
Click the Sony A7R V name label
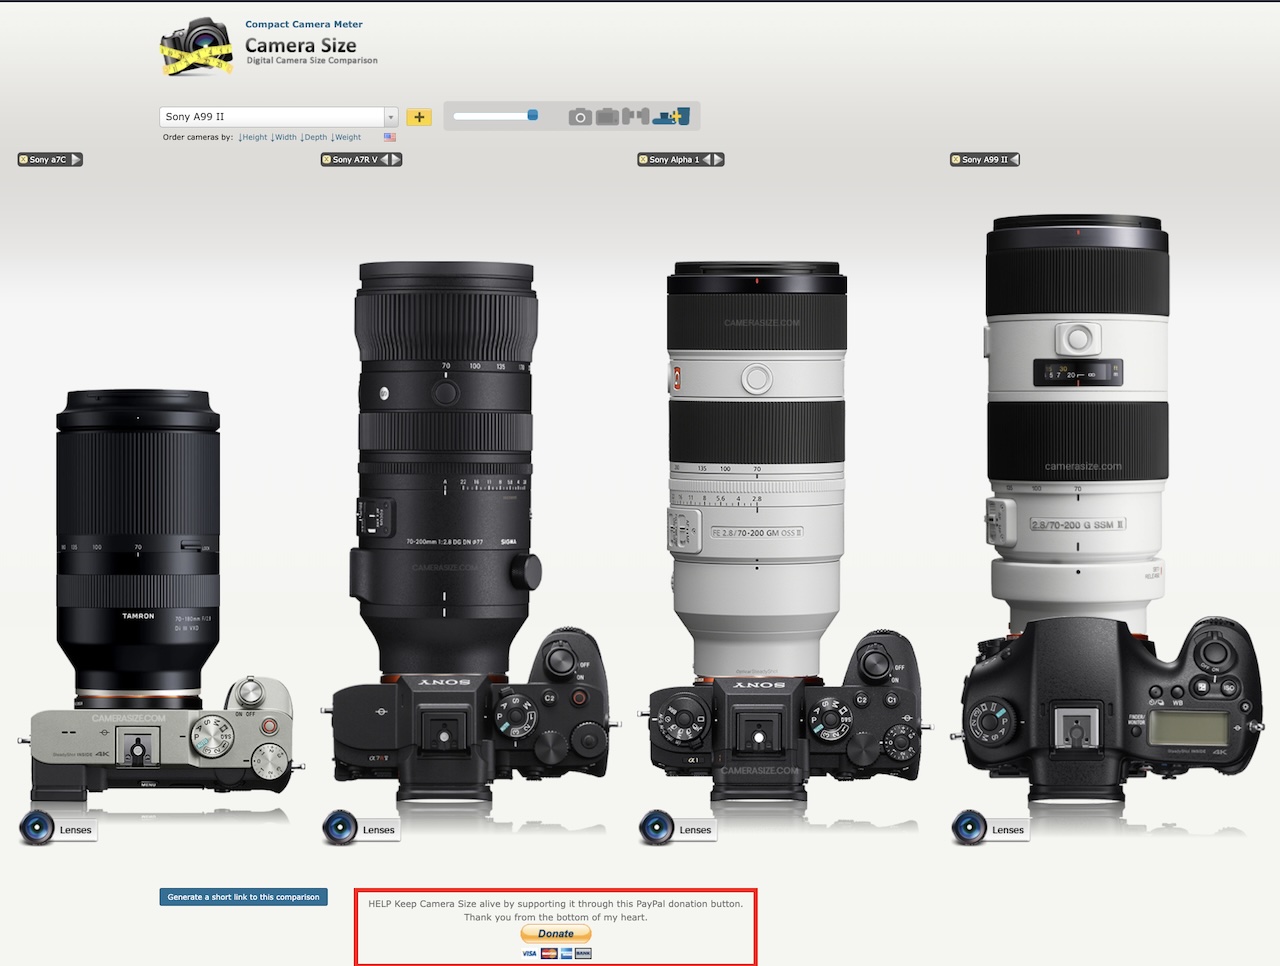click(355, 159)
